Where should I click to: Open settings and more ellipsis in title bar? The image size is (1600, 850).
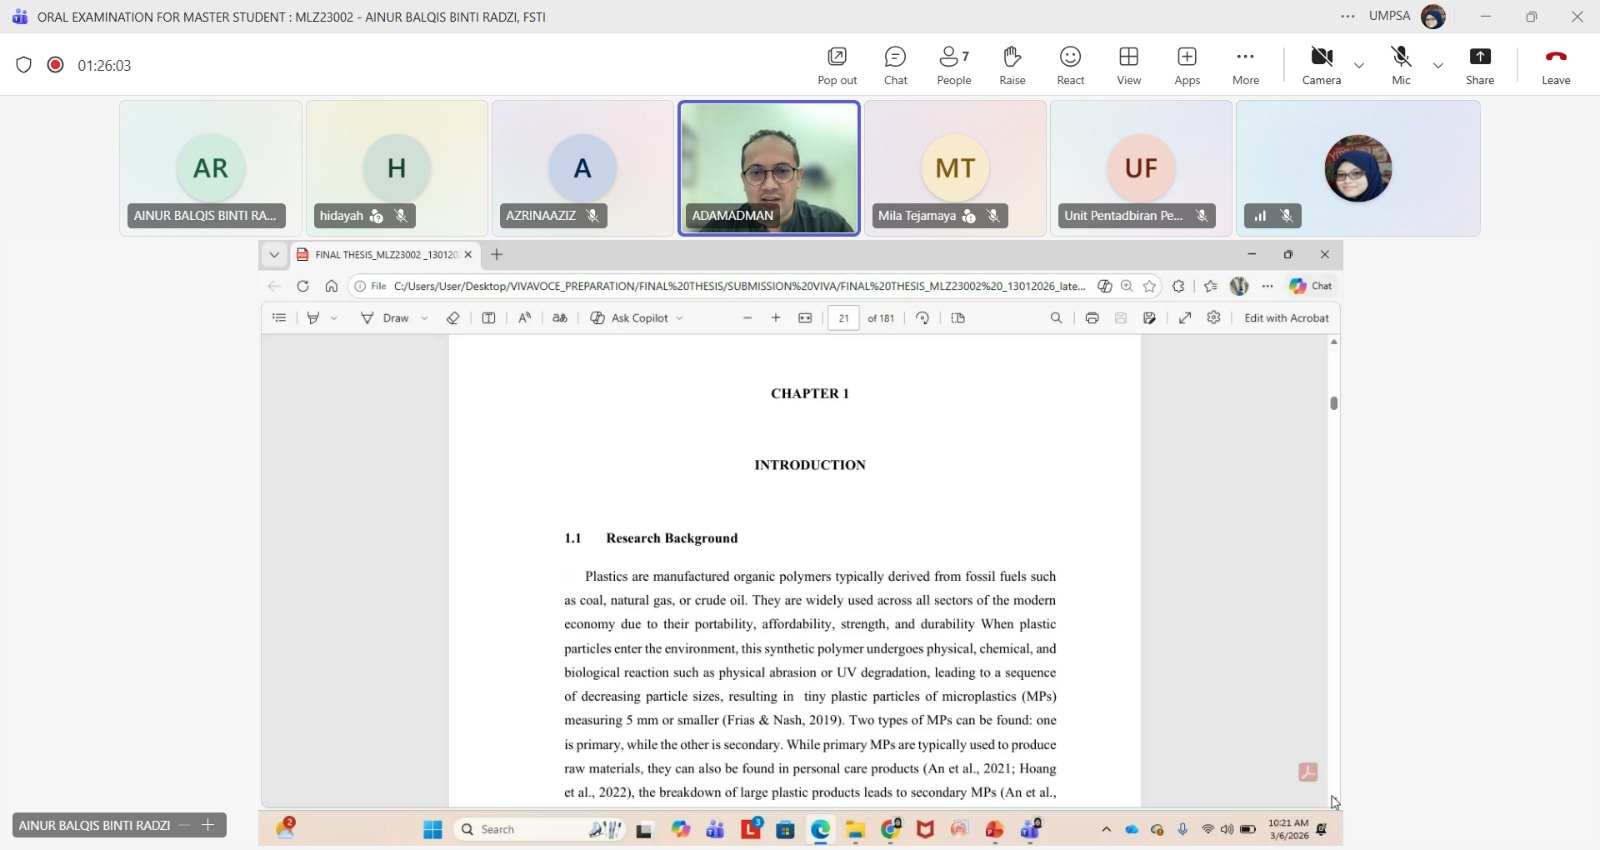[1348, 17]
